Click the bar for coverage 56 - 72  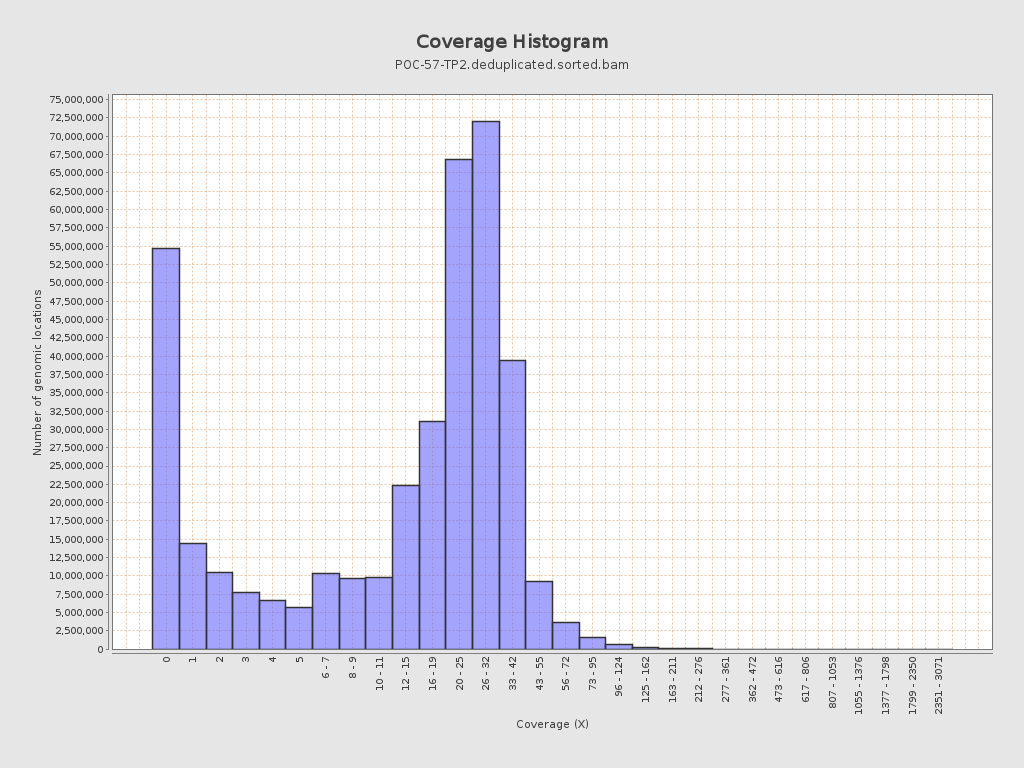pyautogui.click(x=566, y=635)
